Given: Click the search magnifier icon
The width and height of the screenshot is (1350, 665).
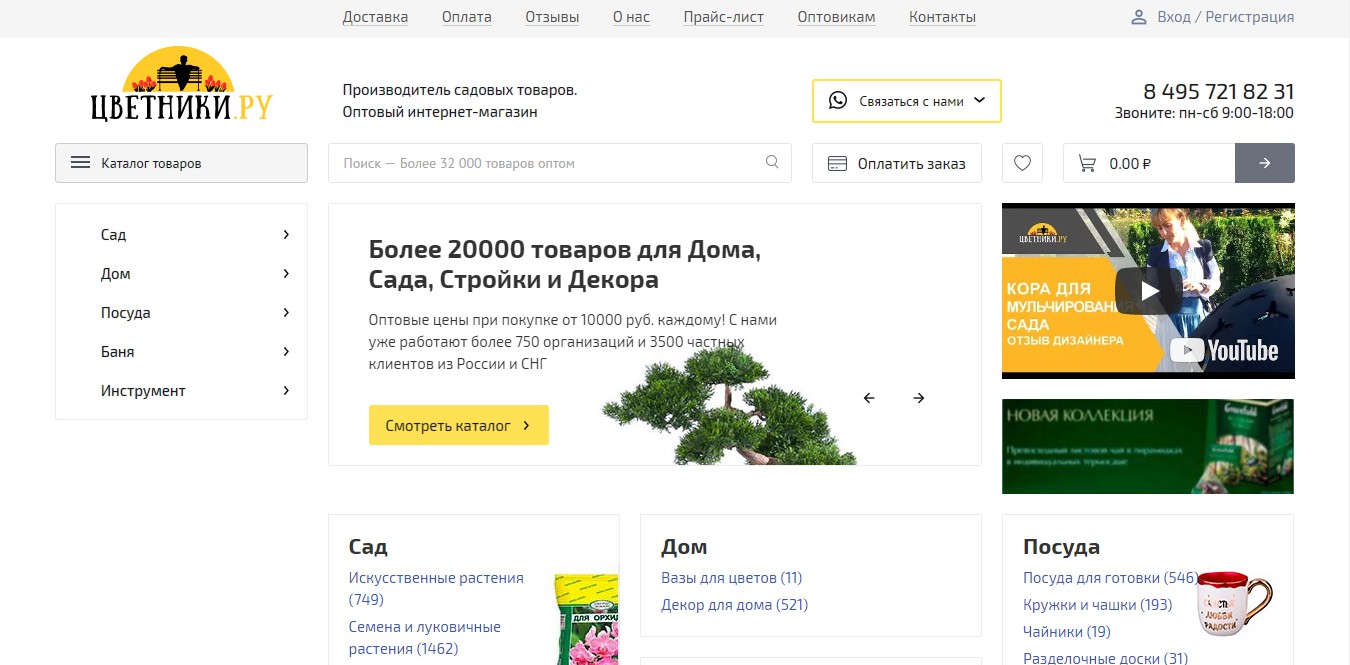Looking at the screenshot, I should click(x=772, y=162).
